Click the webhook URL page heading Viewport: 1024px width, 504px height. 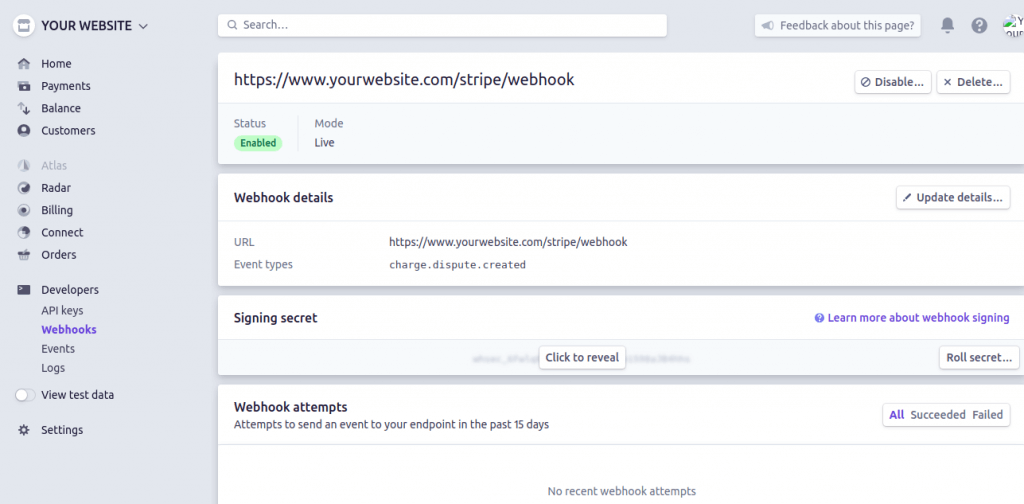(404, 80)
